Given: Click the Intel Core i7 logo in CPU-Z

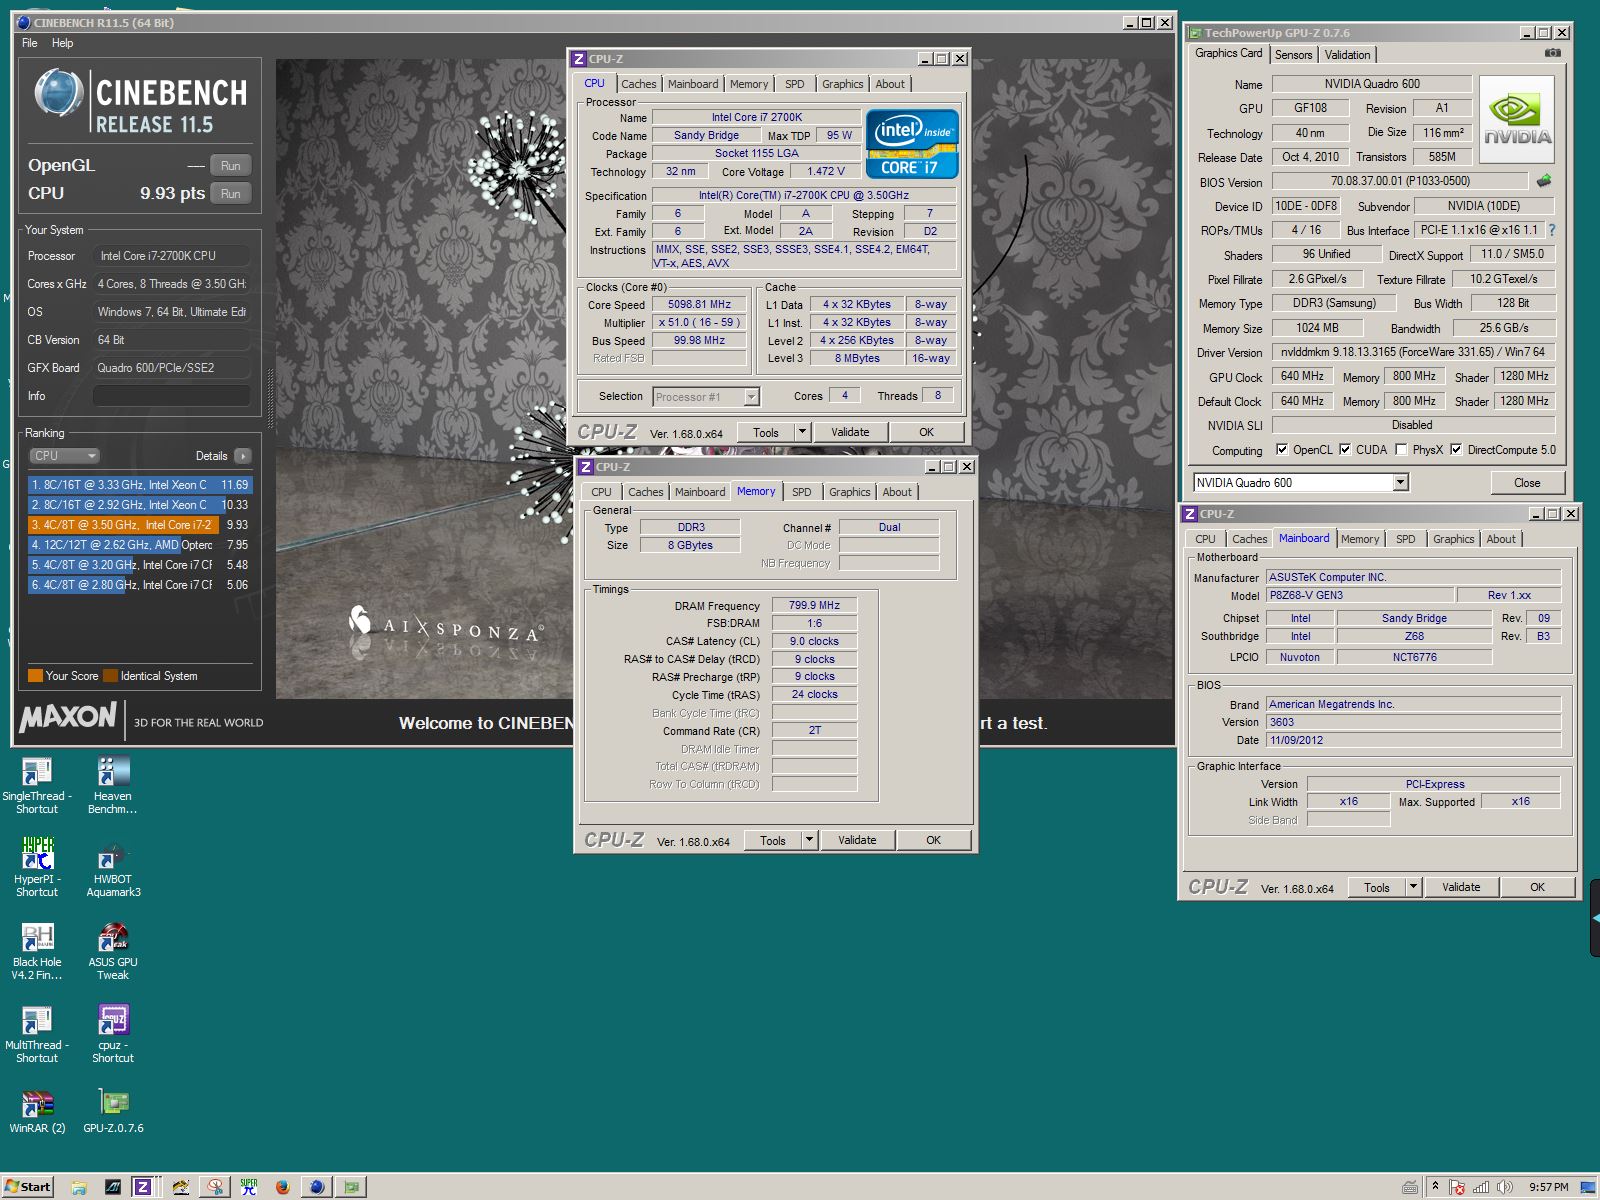Looking at the screenshot, I should pos(912,143).
